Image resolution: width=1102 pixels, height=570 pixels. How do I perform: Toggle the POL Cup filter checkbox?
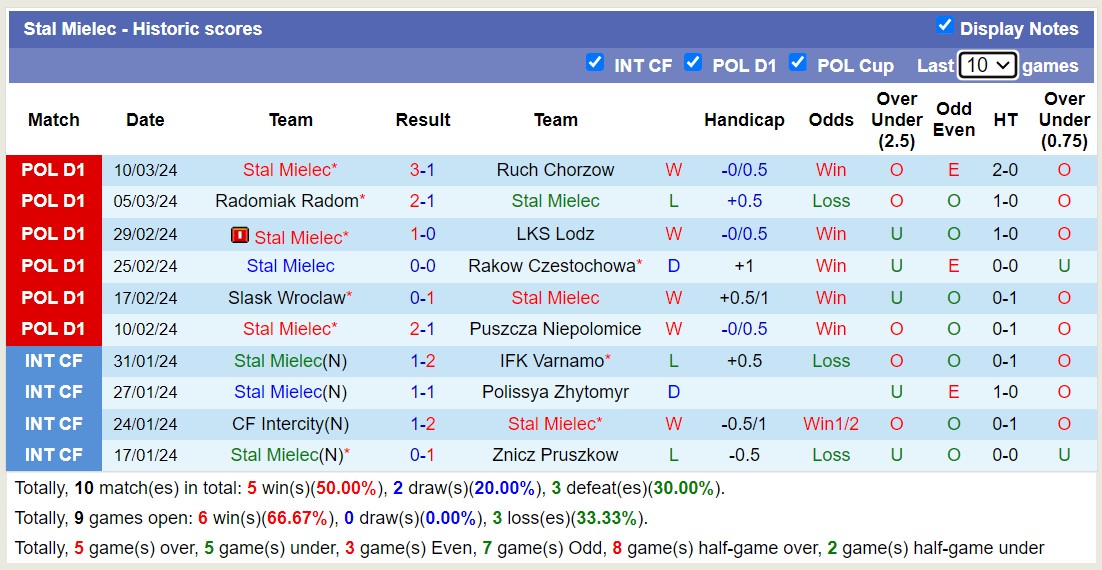click(798, 63)
